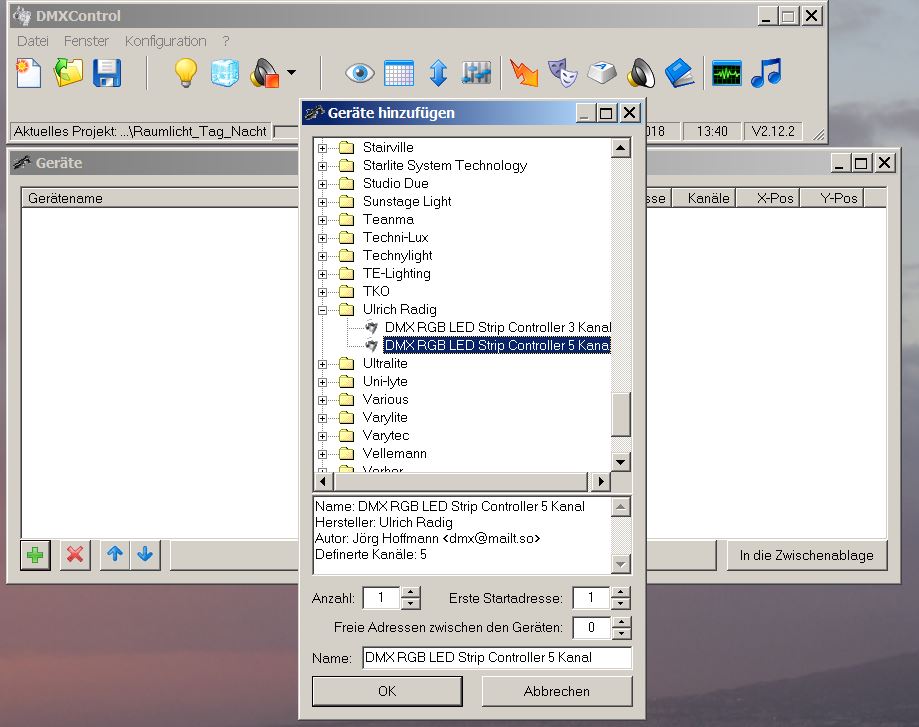Open the Fenster menu
The height and width of the screenshot is (727, 919).
(87, 41)
